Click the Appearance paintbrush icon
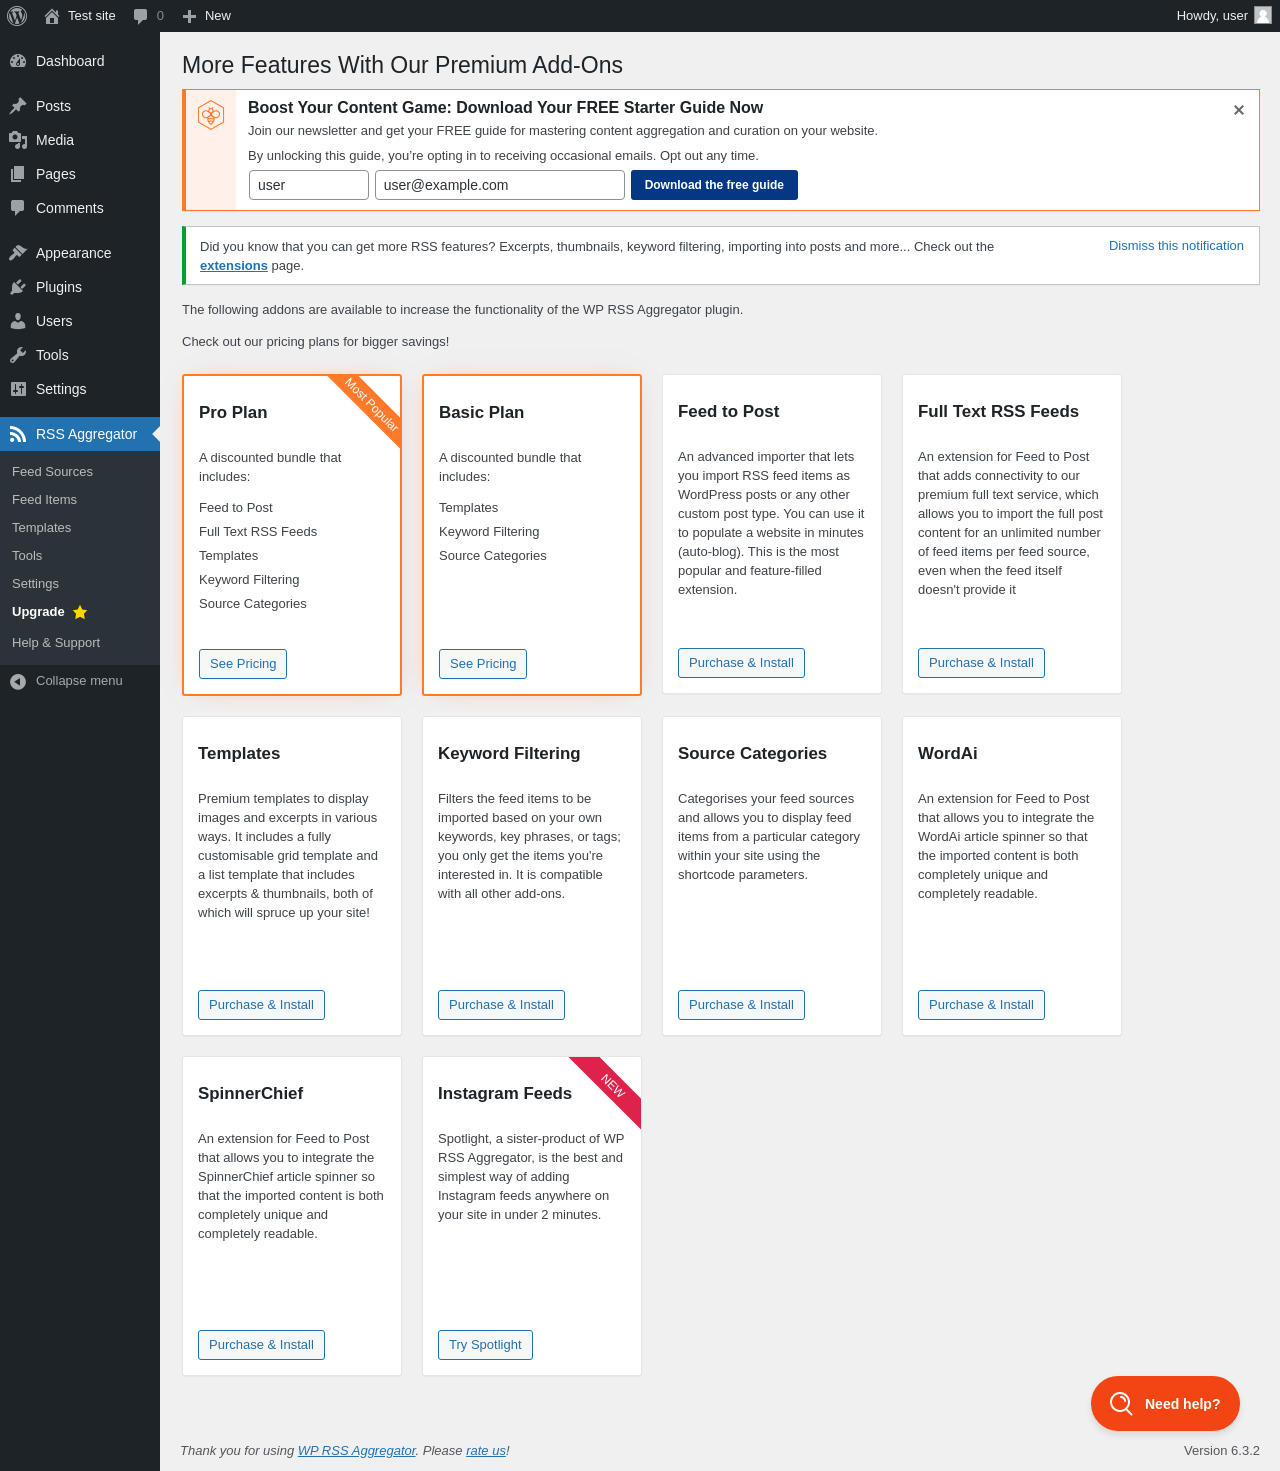Viewport: 1280px width, 1471px height. [x=18, y=253]
